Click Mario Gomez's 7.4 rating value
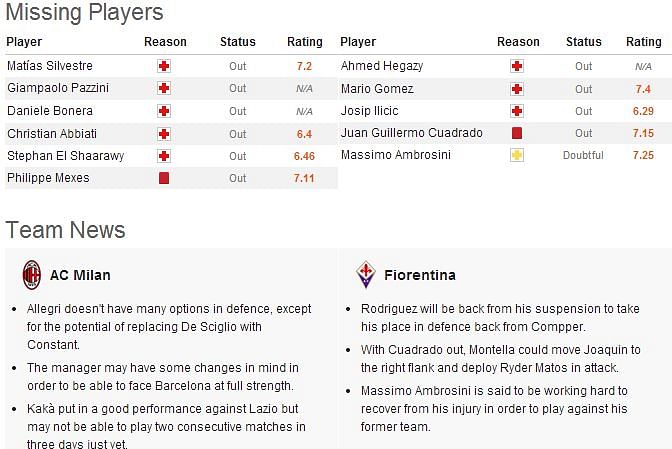This screenshot has height=449, width=672. 643,89
